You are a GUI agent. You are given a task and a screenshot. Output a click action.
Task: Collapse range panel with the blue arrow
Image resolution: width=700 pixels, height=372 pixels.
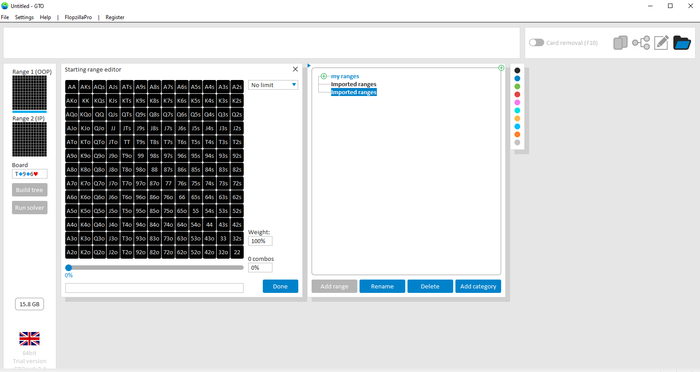[x=309, y=66]
